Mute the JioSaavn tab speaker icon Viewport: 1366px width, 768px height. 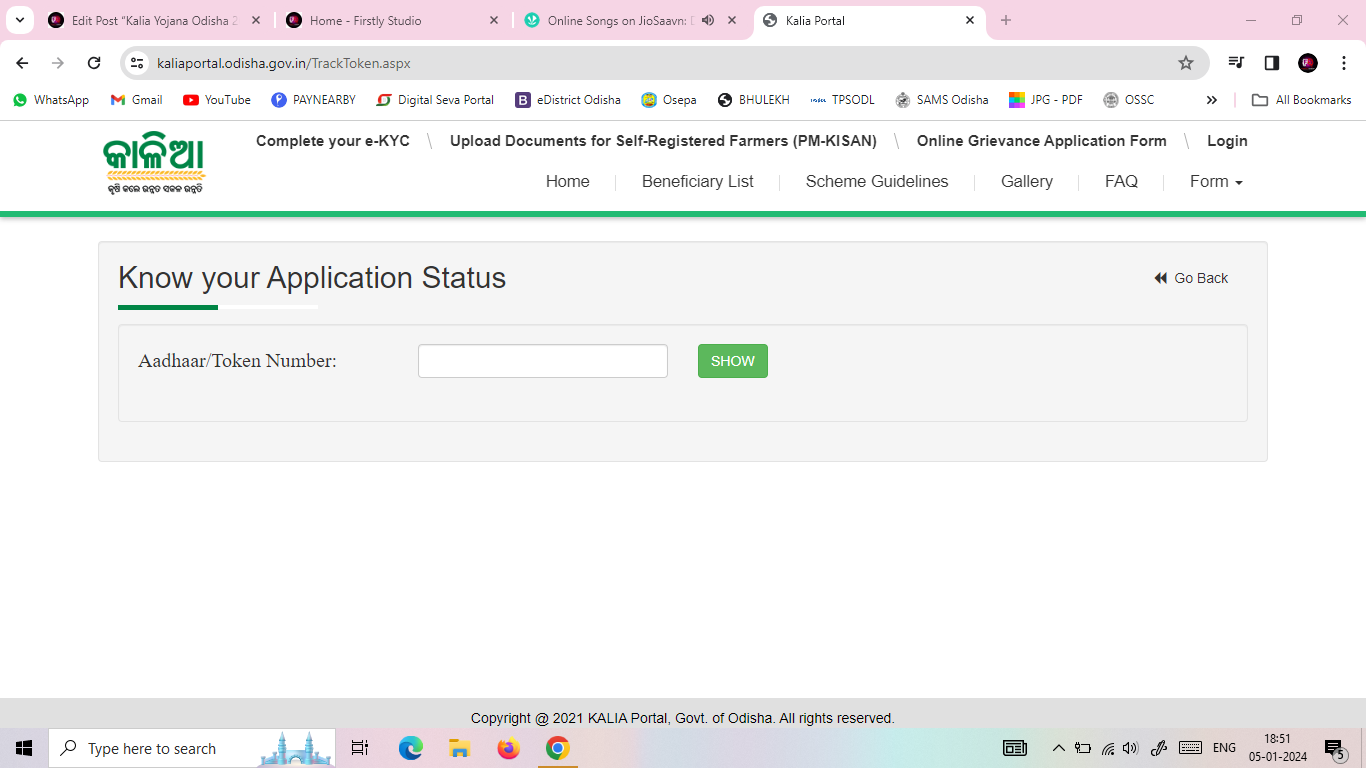[x=708, y=20]
